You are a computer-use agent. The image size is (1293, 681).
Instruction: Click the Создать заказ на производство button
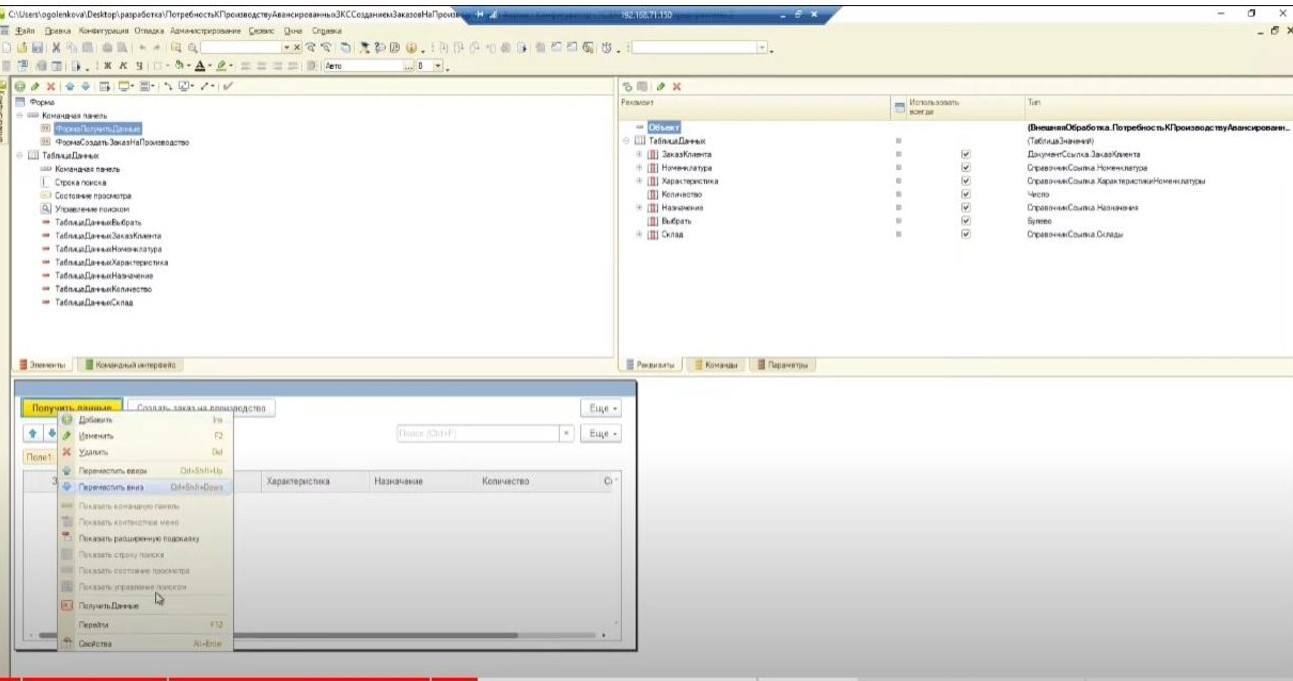point(201,408)
